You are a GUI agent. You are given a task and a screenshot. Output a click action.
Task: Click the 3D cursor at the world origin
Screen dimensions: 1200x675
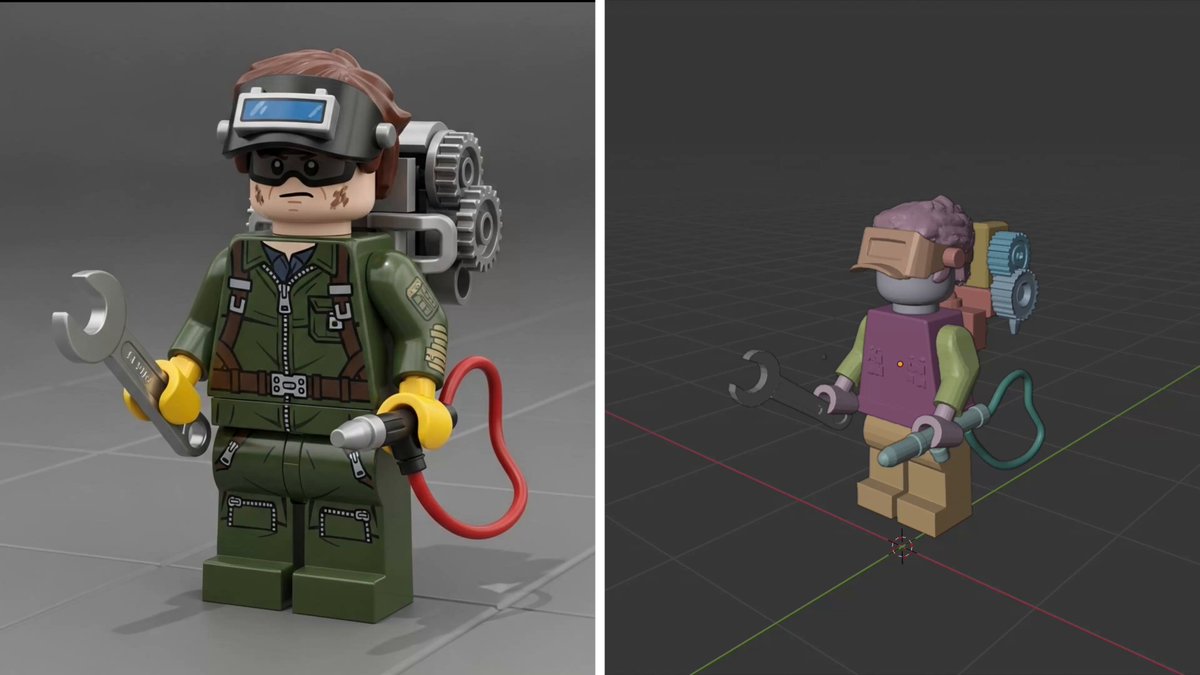[x=902, y=546]
